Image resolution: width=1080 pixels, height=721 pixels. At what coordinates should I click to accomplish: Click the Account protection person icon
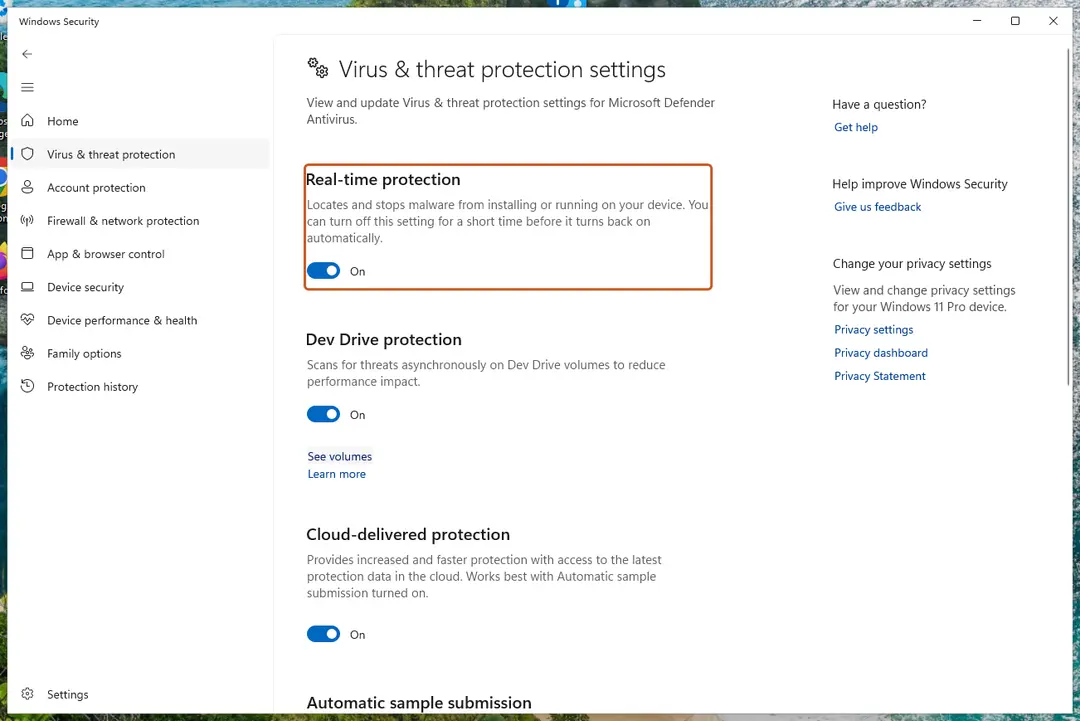(x=28, y=187)
